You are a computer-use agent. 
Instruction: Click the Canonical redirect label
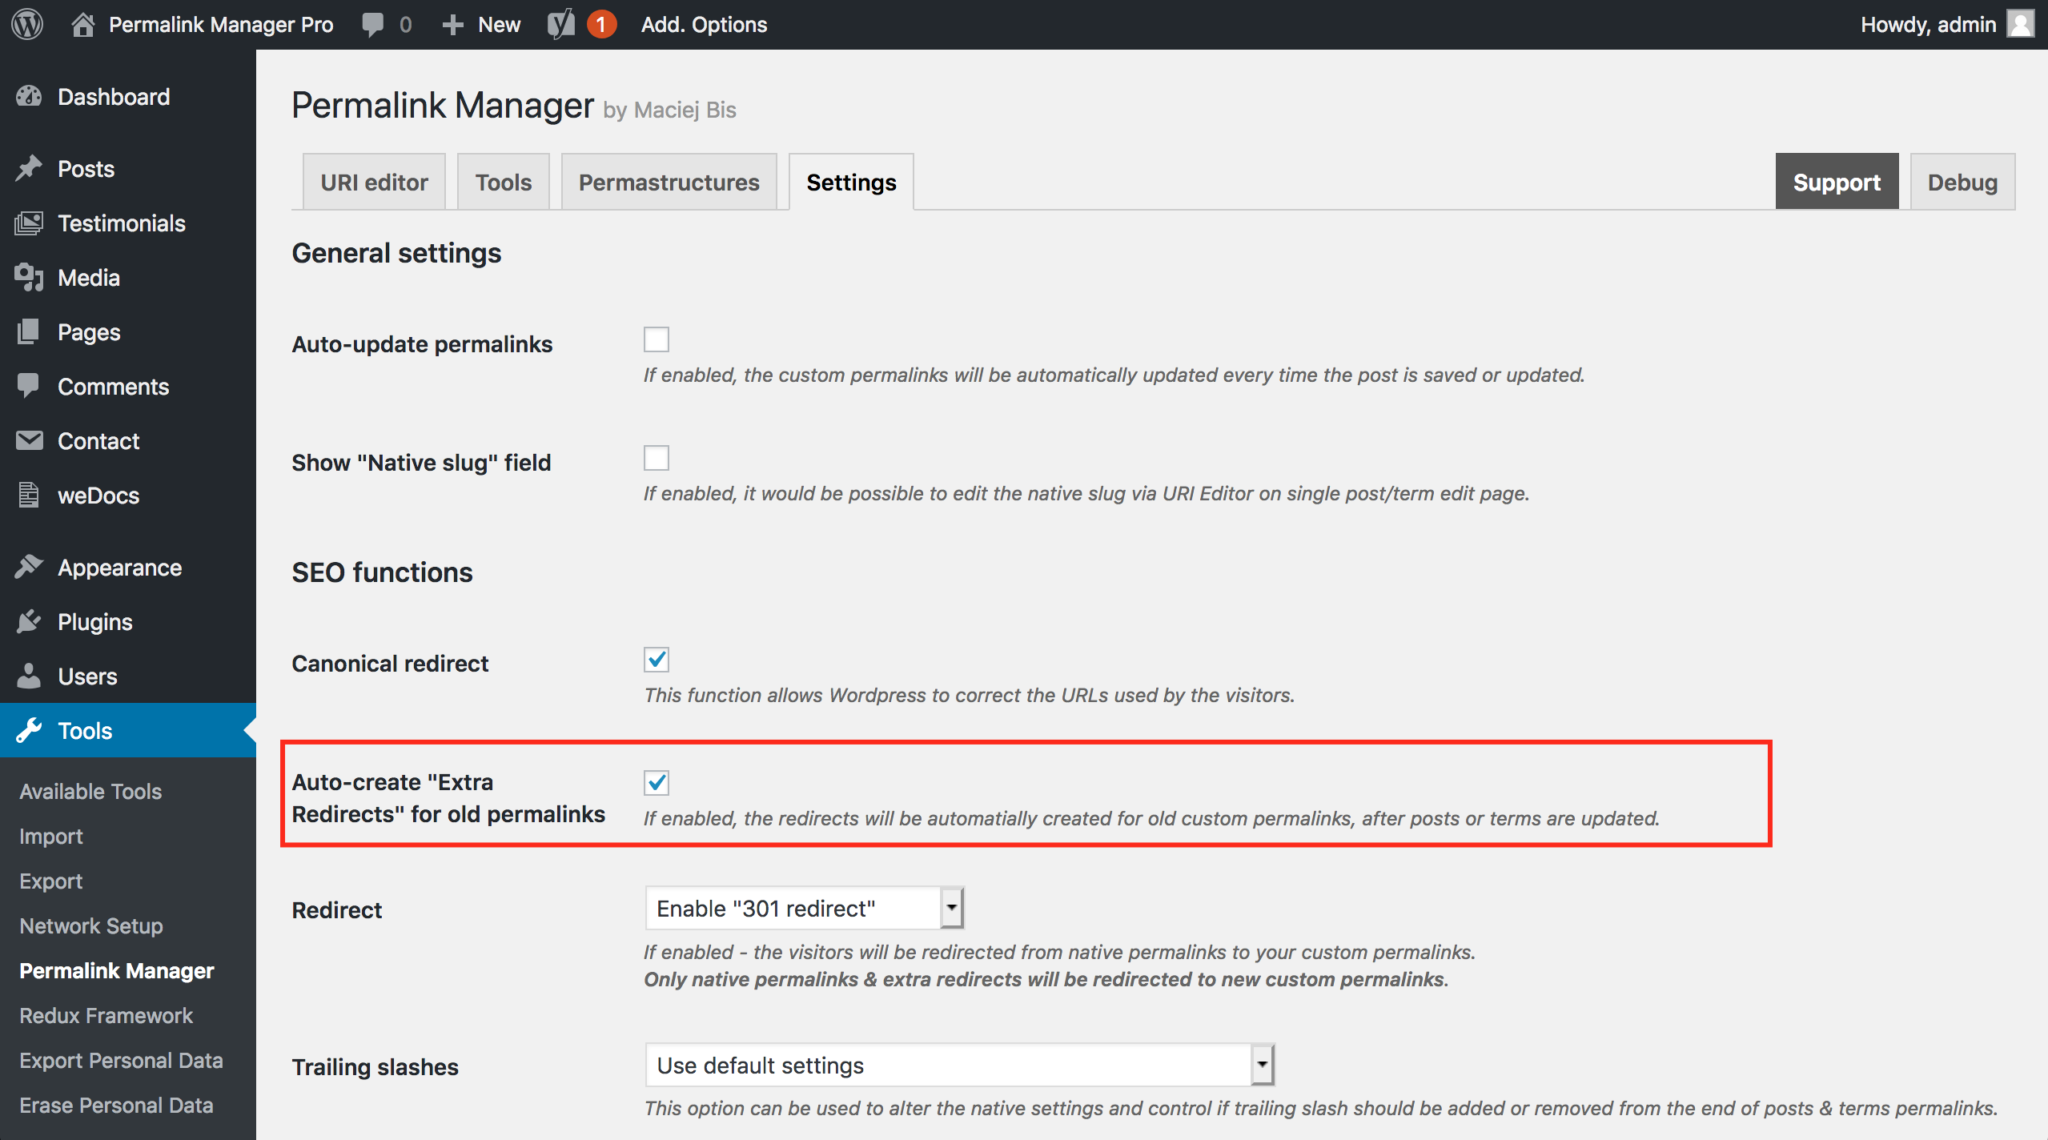coord(390,663)
